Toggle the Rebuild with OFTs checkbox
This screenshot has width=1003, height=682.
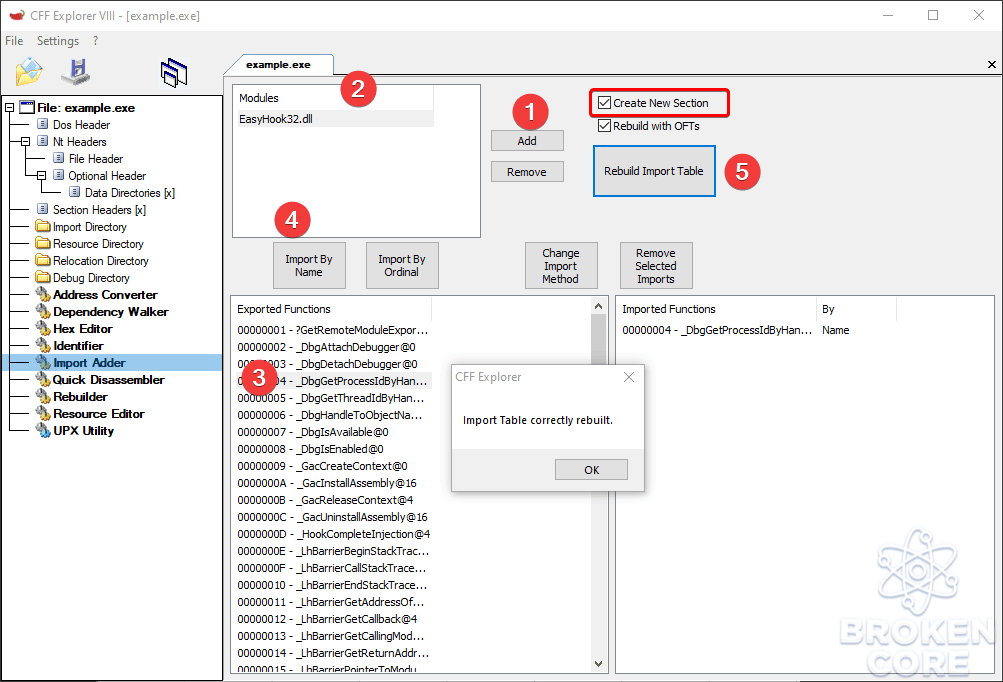[604, 125]
